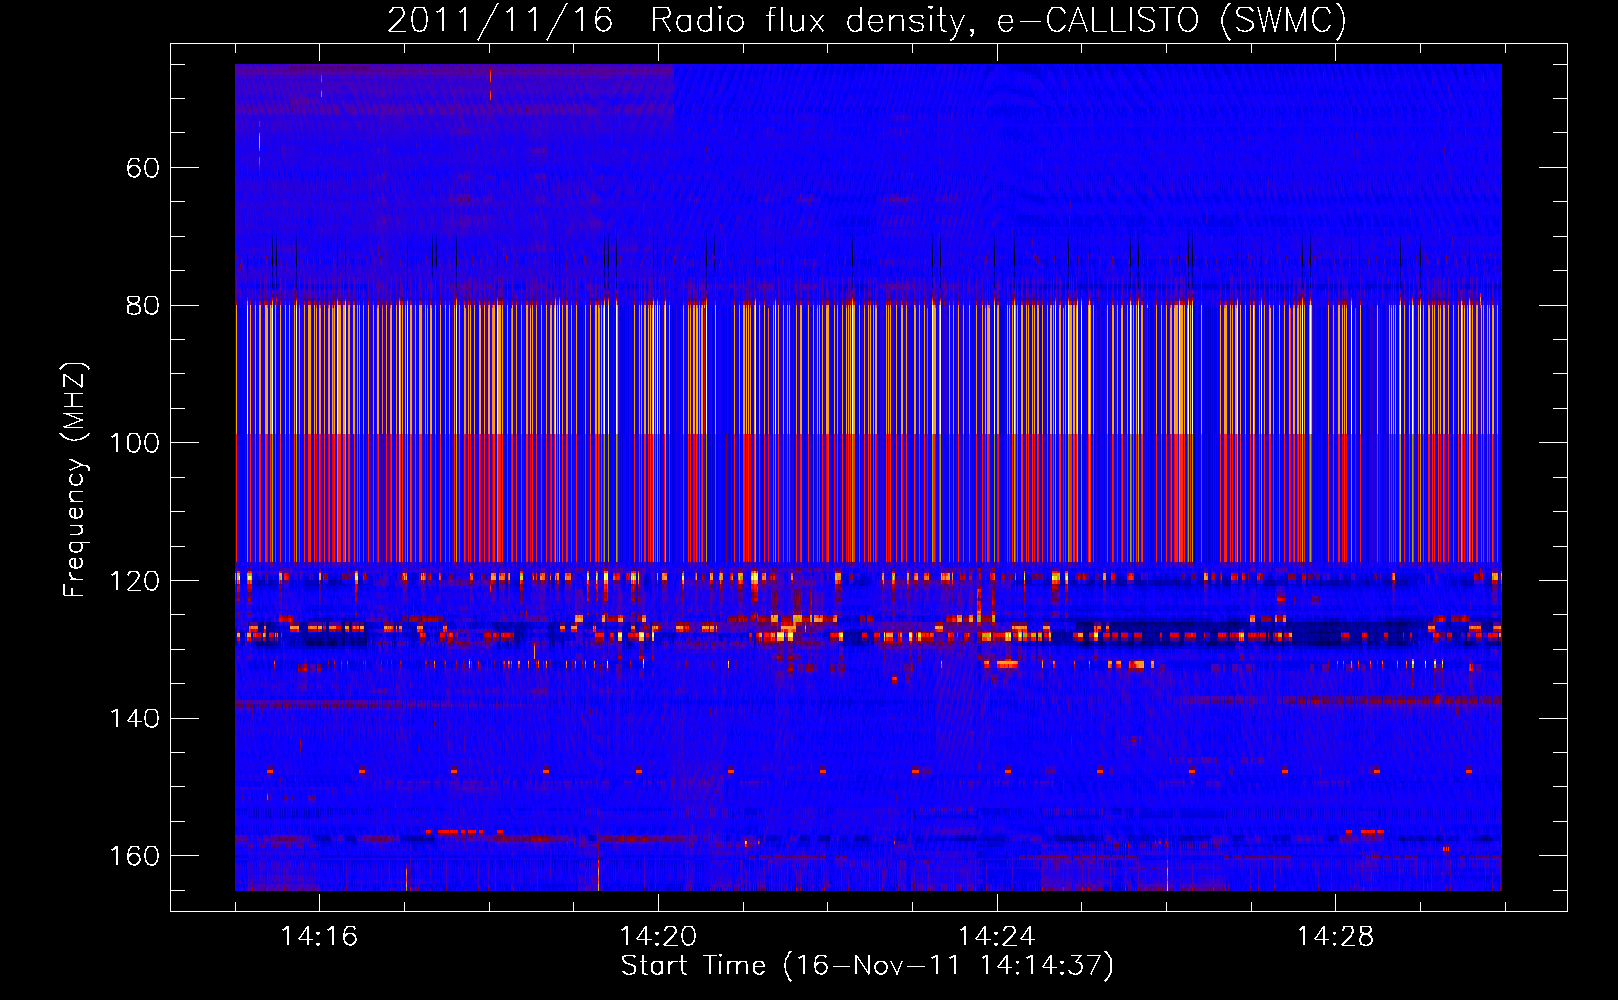Click the "Frequency (MHZ)" axis label
The height and width of the screenshot is (1000, 1618).
tap(75, 480)
